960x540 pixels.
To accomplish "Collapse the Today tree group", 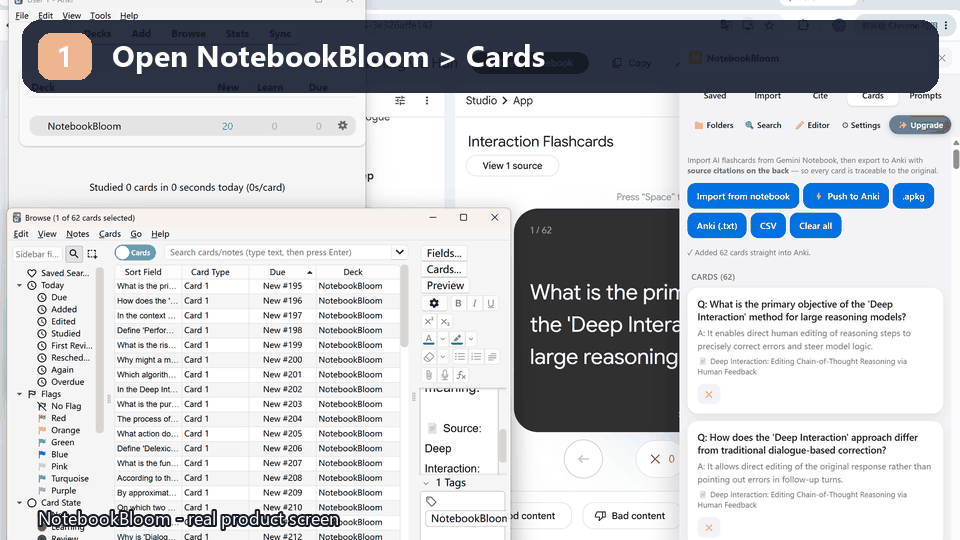I will 20,285.
